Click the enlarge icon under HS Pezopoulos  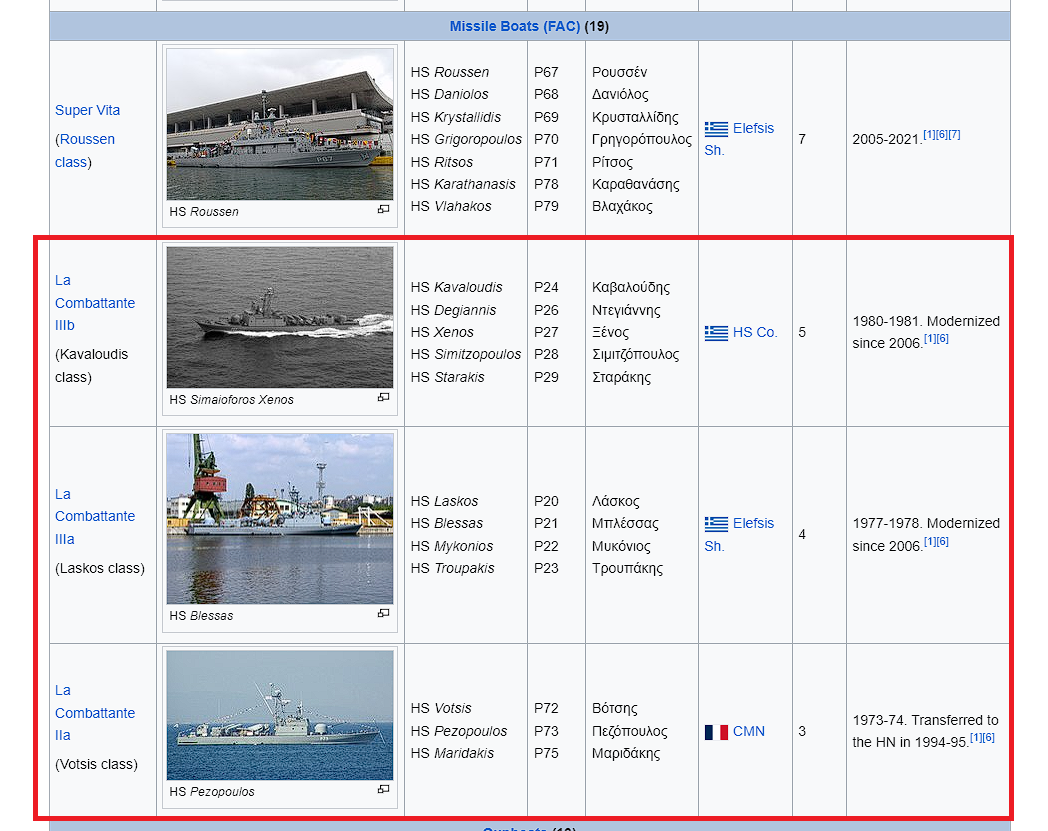(x=383, y=789)
